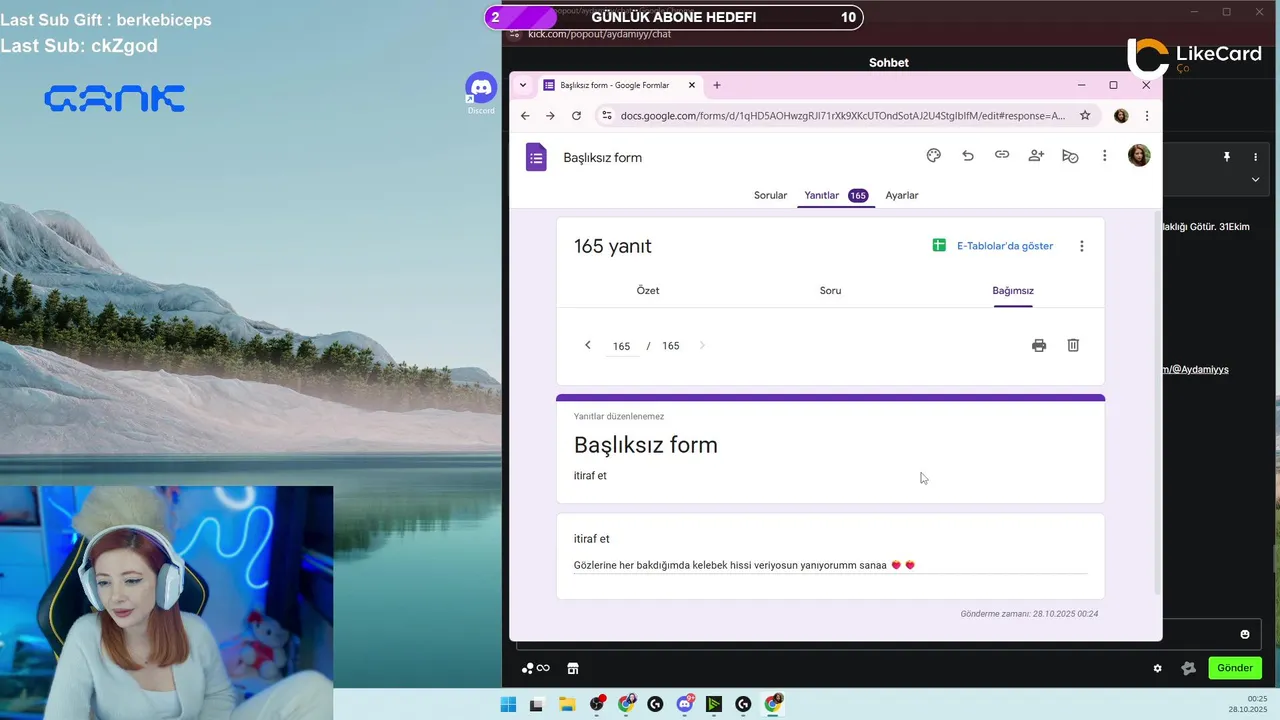Delete this response with trash icon
Image resolution: width=1280 pixels, height=720 pixels.
(x=1073, y=345)
